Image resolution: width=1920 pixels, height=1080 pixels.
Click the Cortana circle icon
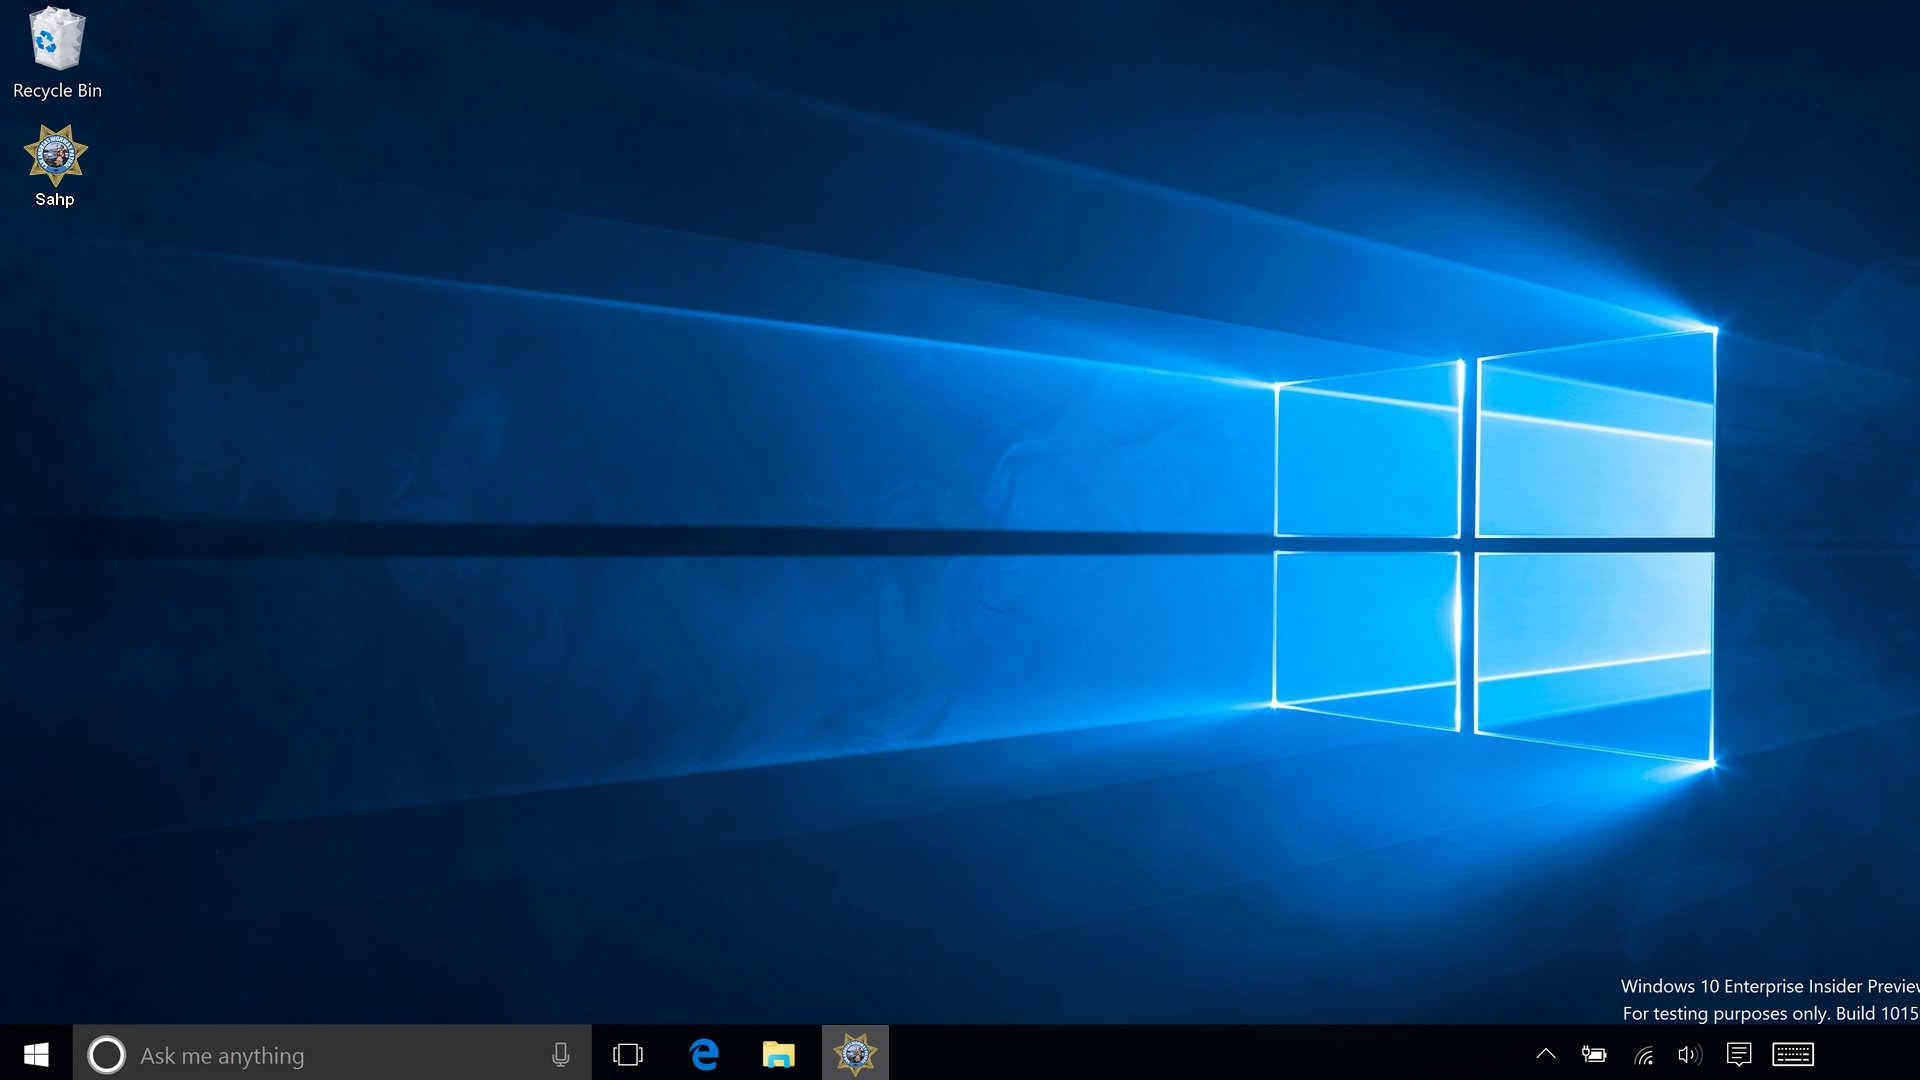click(x=106, y=1054)
